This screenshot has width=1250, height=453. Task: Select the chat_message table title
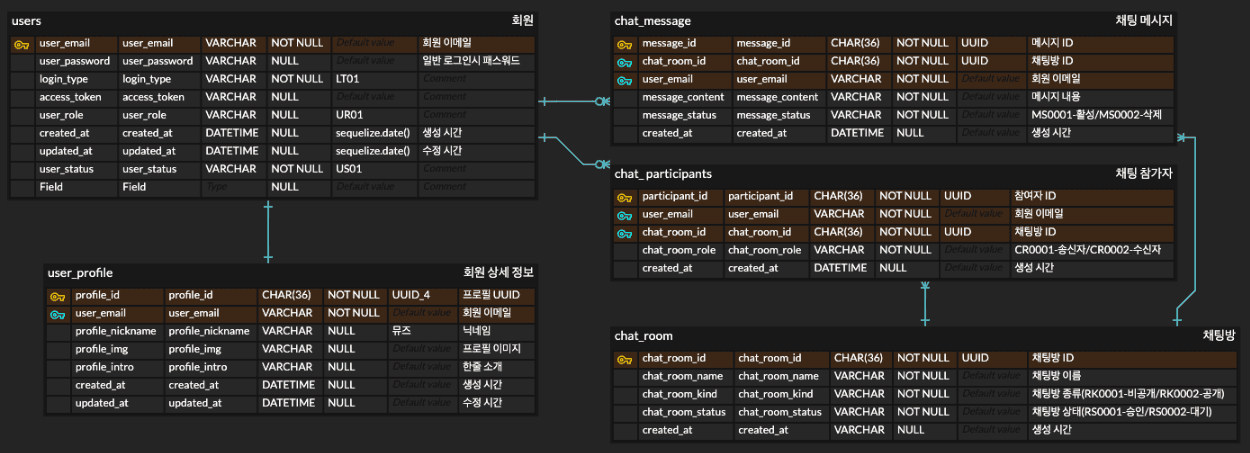click(653, 21)
